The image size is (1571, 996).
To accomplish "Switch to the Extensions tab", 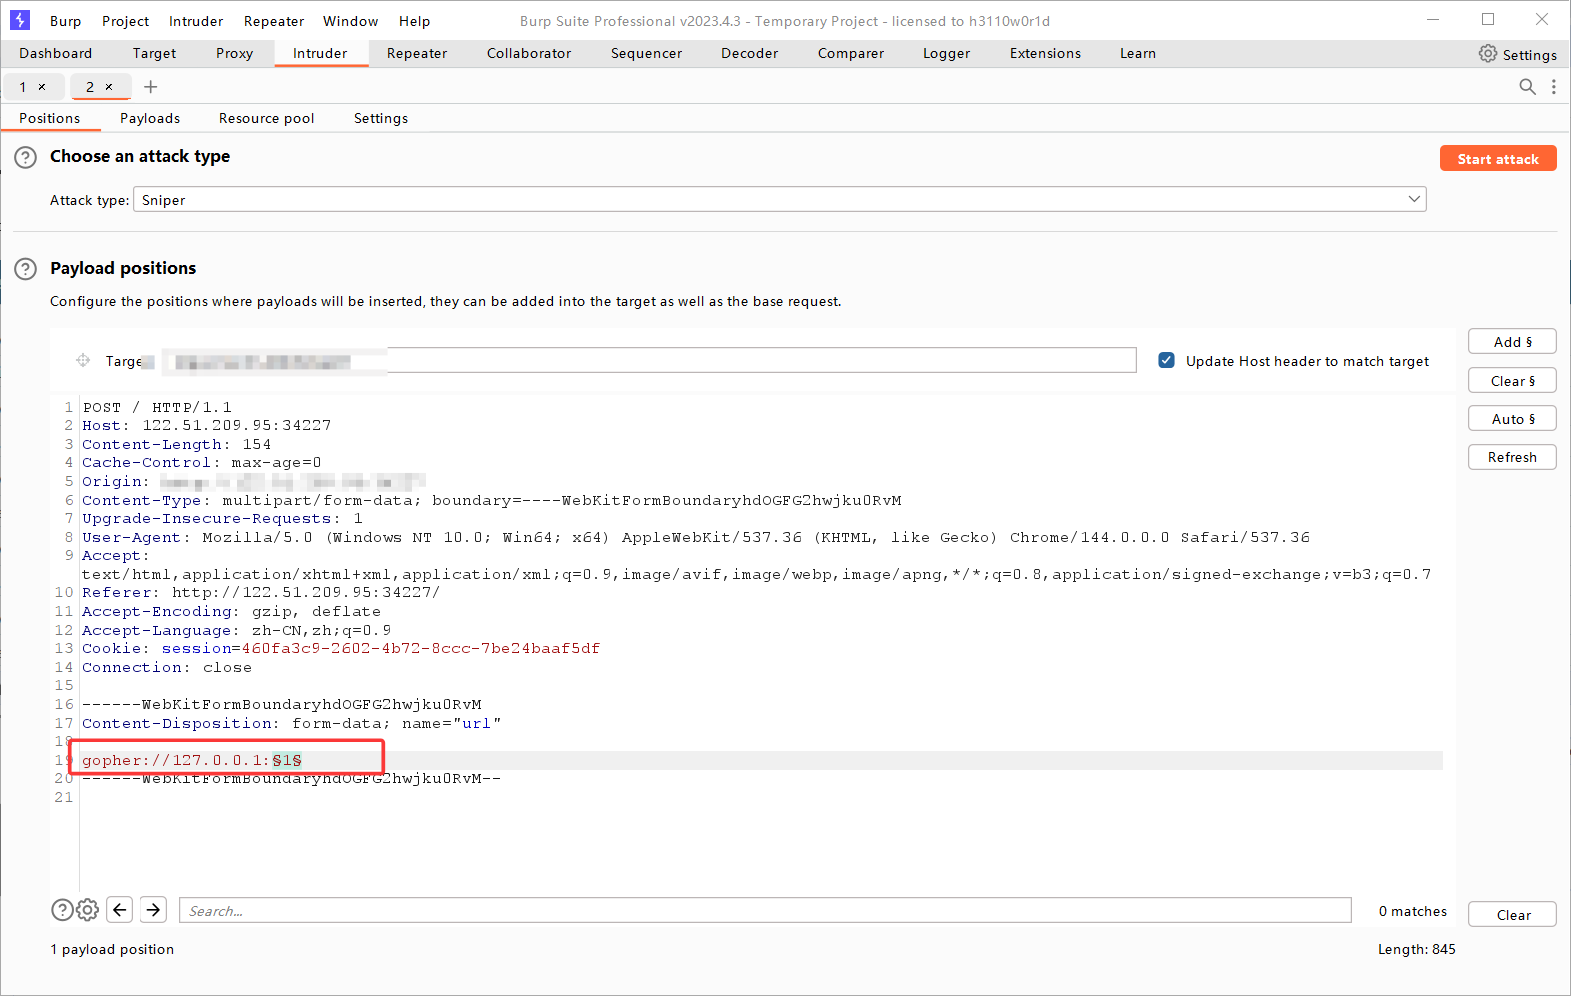I will click(1045, 54).
